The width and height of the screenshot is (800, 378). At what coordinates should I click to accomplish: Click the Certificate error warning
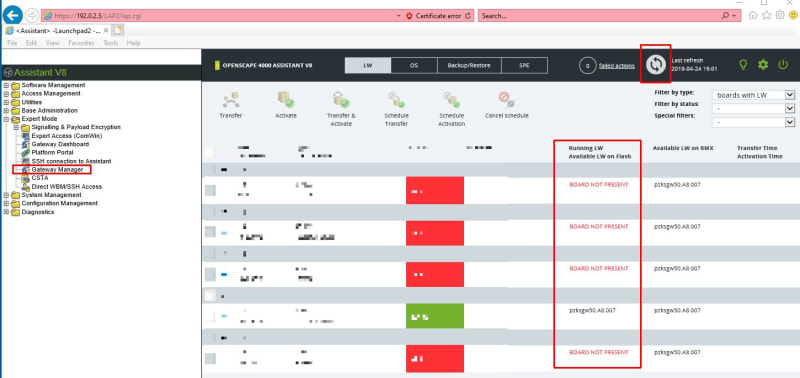433,16
